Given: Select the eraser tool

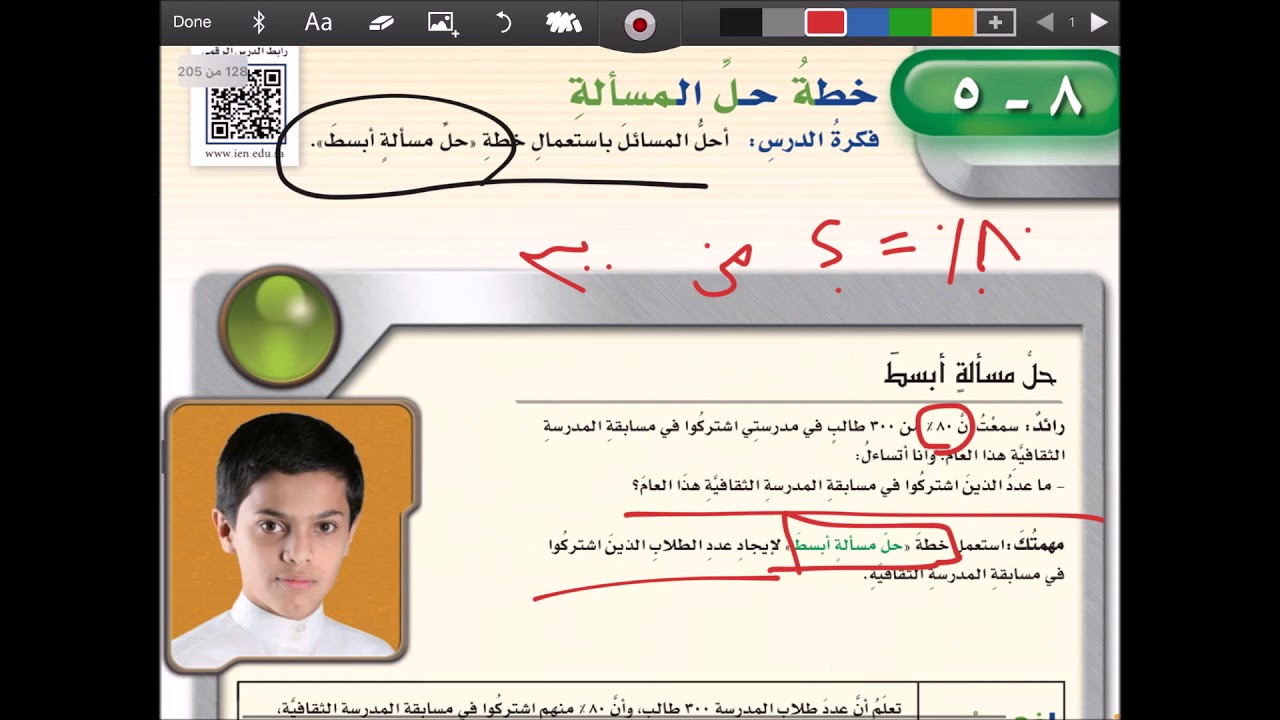Looking at the screenshot, I should click(381, 23).
